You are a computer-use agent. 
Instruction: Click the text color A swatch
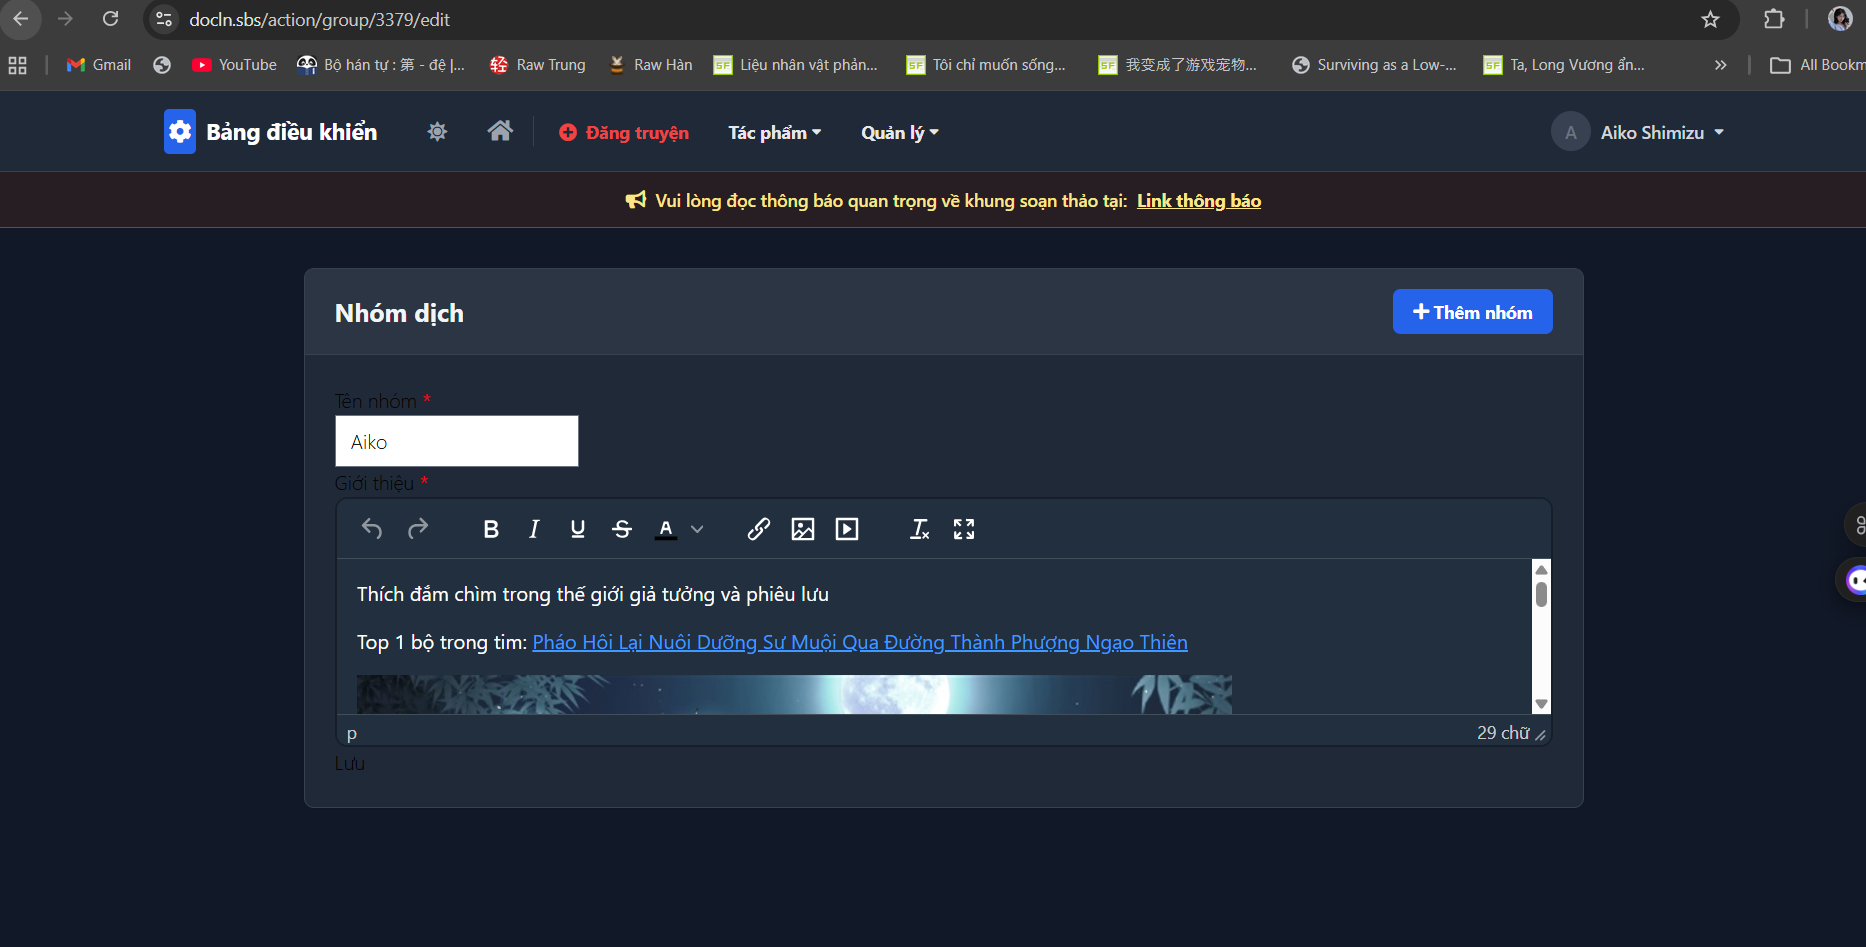[666, 529]
